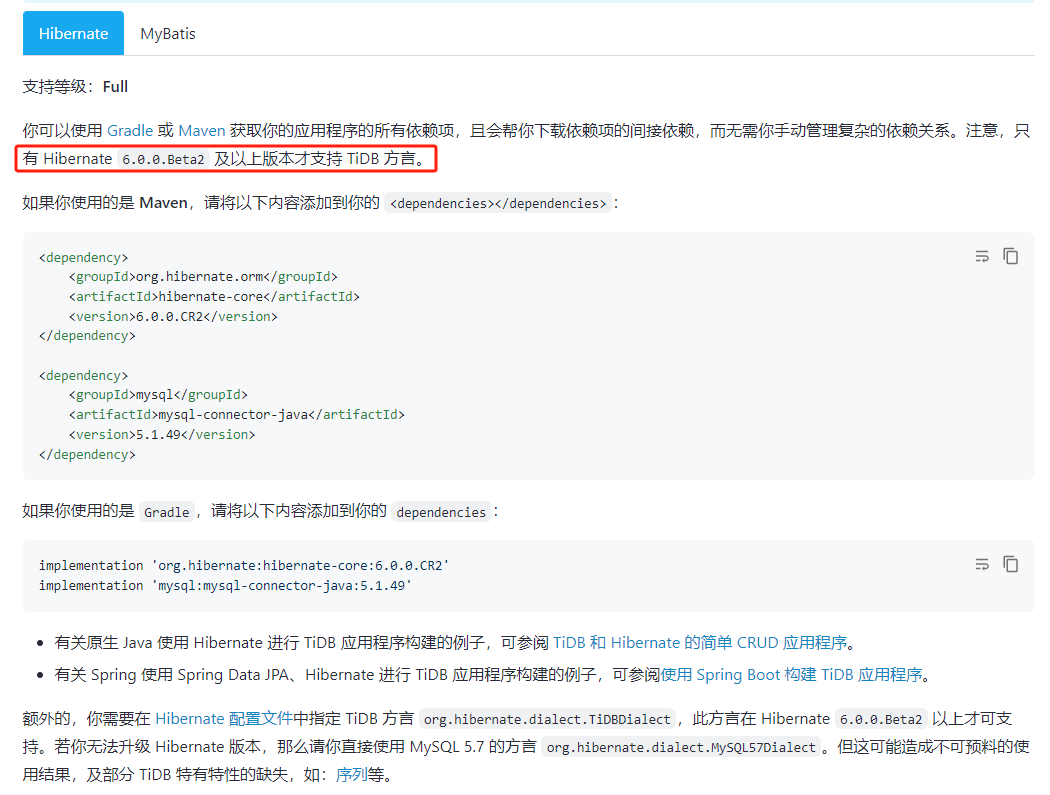Click the groupId line 'org.hibernate.orm'
The image size is (1050, 795).
click(203, 277)
